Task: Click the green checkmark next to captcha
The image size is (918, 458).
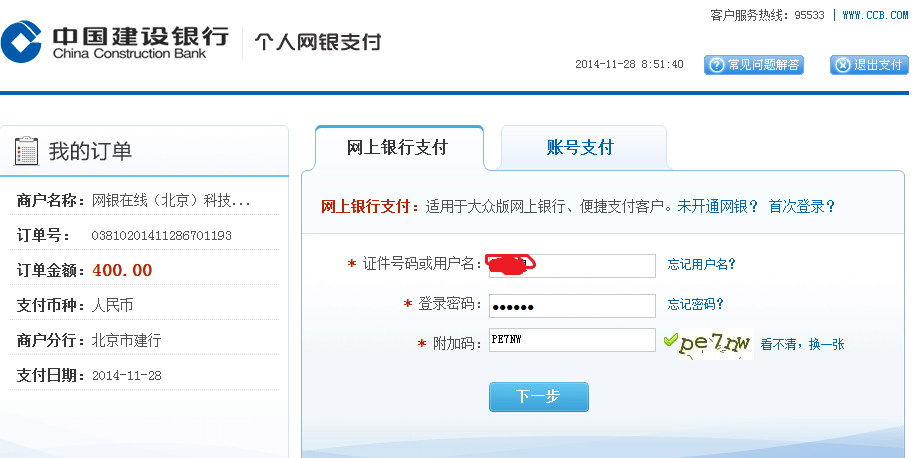Action: (x=671, y=341)
